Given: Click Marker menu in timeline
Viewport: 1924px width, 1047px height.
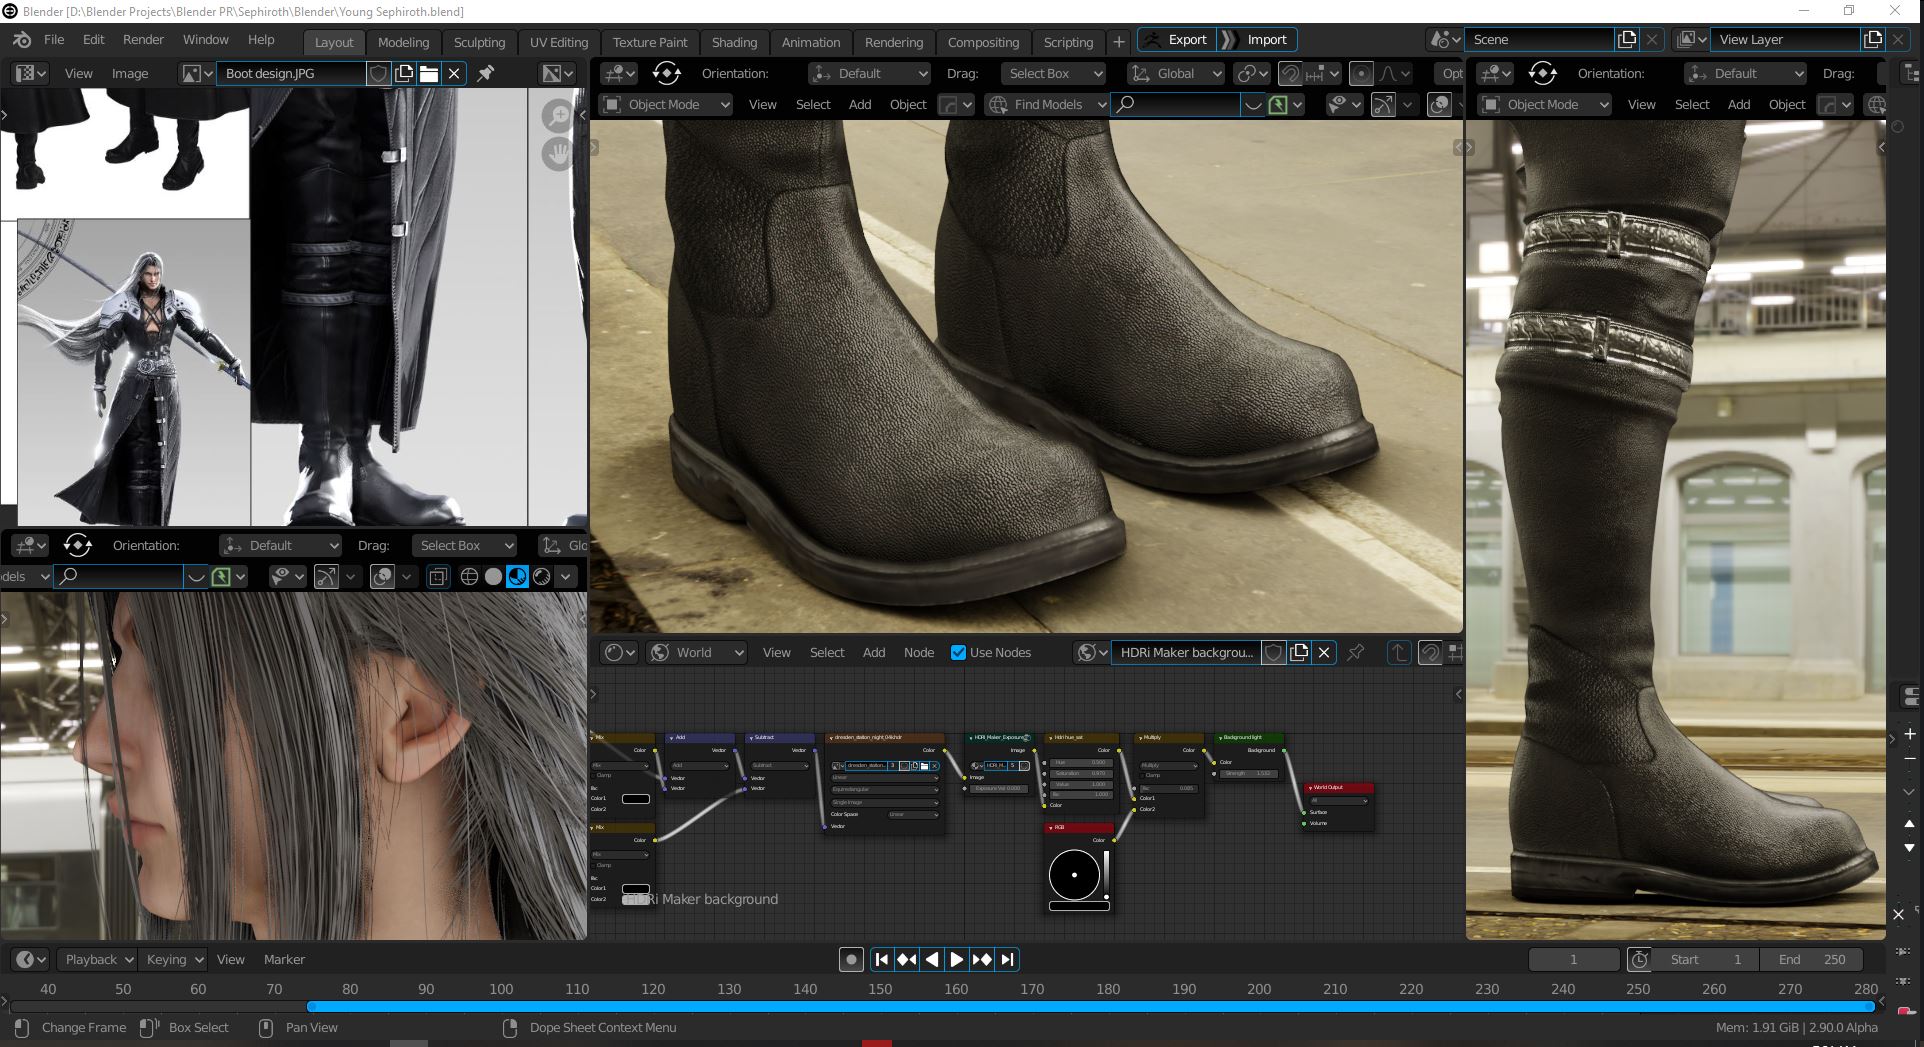Looking at the screenshot, I should point(284,959).
